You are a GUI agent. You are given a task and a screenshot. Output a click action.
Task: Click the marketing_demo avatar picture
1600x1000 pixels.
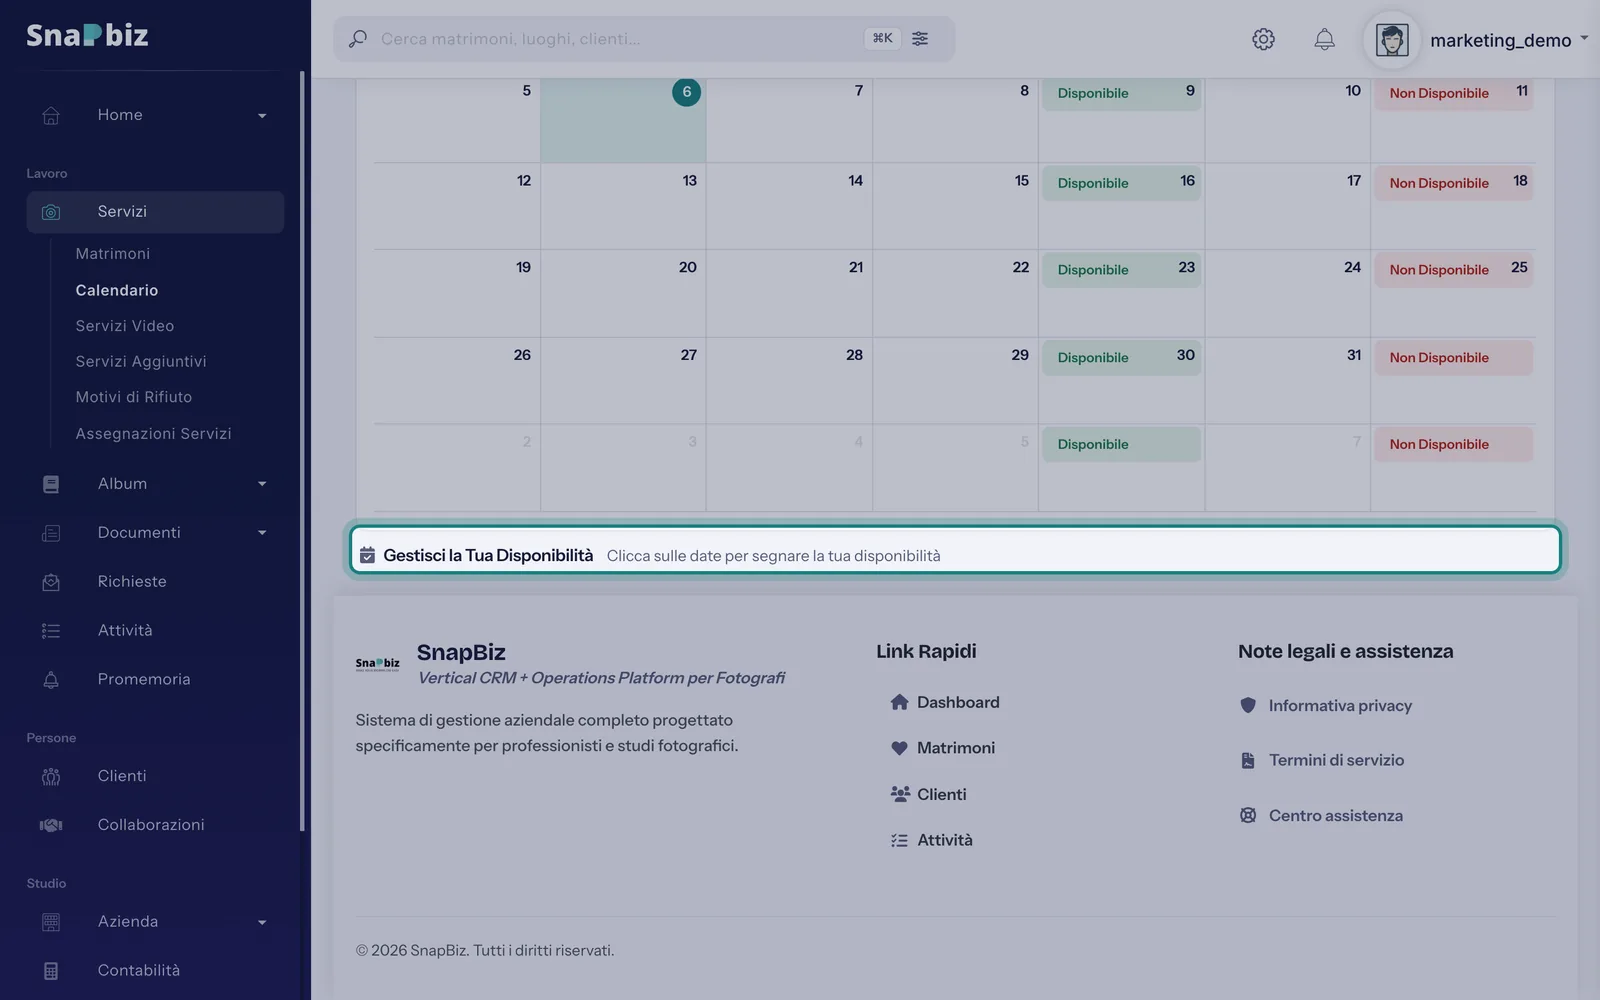pyautogui.click(x=1392, y=40)
